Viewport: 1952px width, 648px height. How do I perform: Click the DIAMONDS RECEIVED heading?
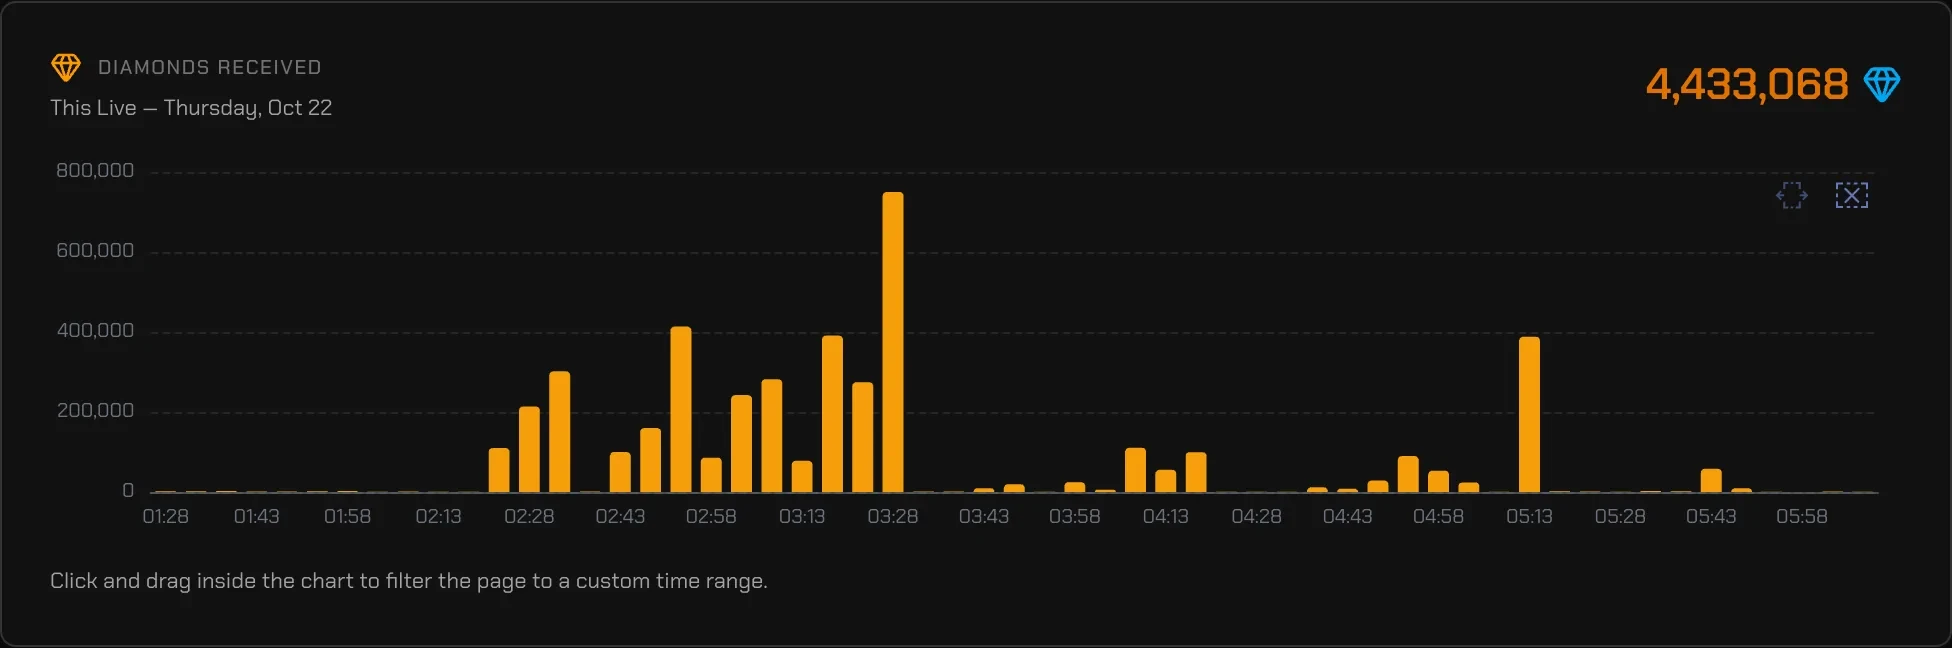click(x=210, y=67)
